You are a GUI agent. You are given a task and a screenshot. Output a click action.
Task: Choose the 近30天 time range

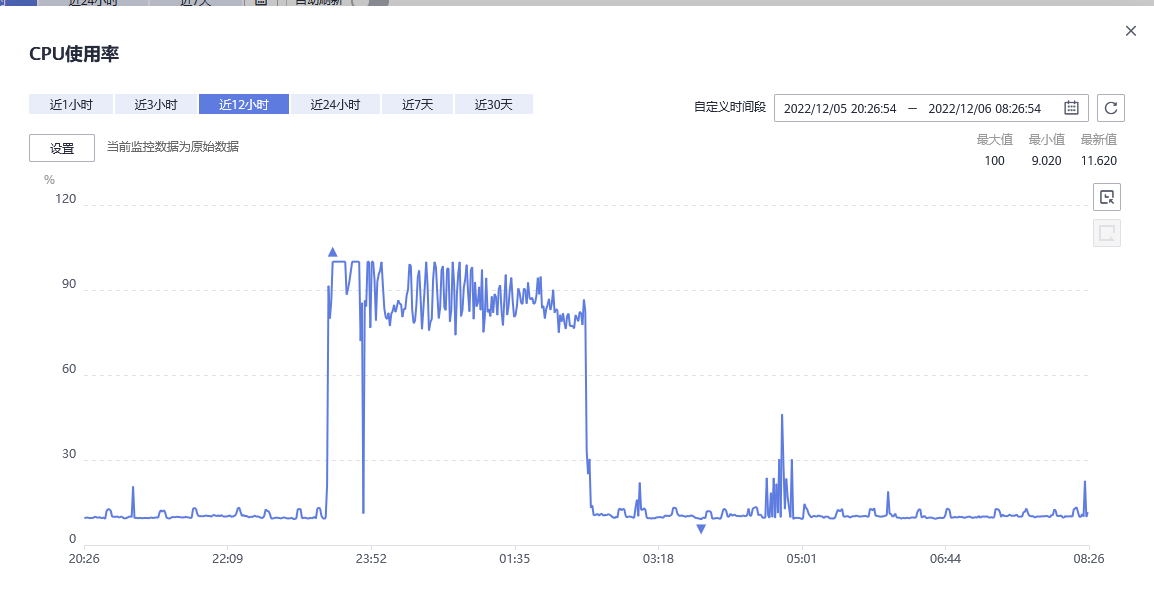pyautogui.click(x=493, y=104)
